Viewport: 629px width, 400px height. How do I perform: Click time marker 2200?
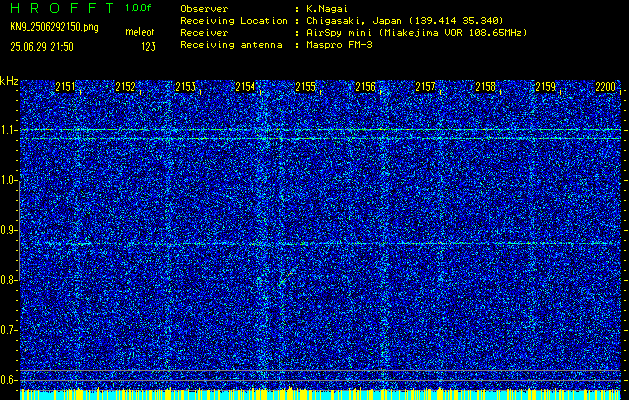605,87
